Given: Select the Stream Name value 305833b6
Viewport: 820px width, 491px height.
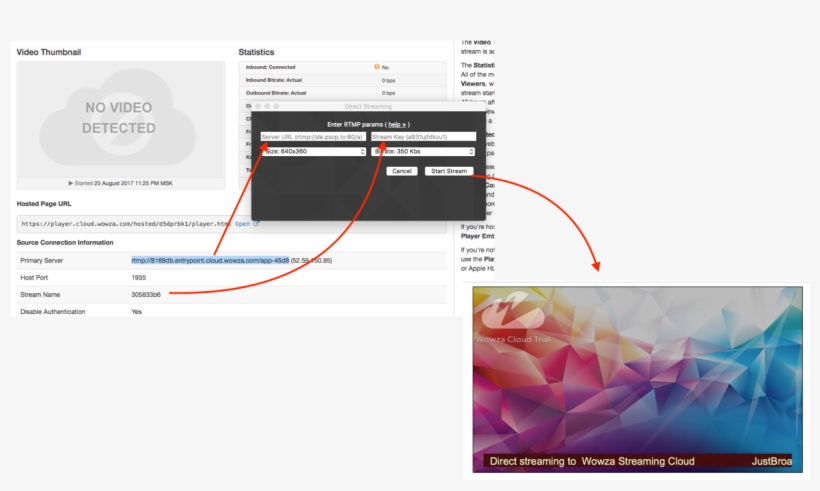Looking at the screenshot, I should tap(146, 295).
